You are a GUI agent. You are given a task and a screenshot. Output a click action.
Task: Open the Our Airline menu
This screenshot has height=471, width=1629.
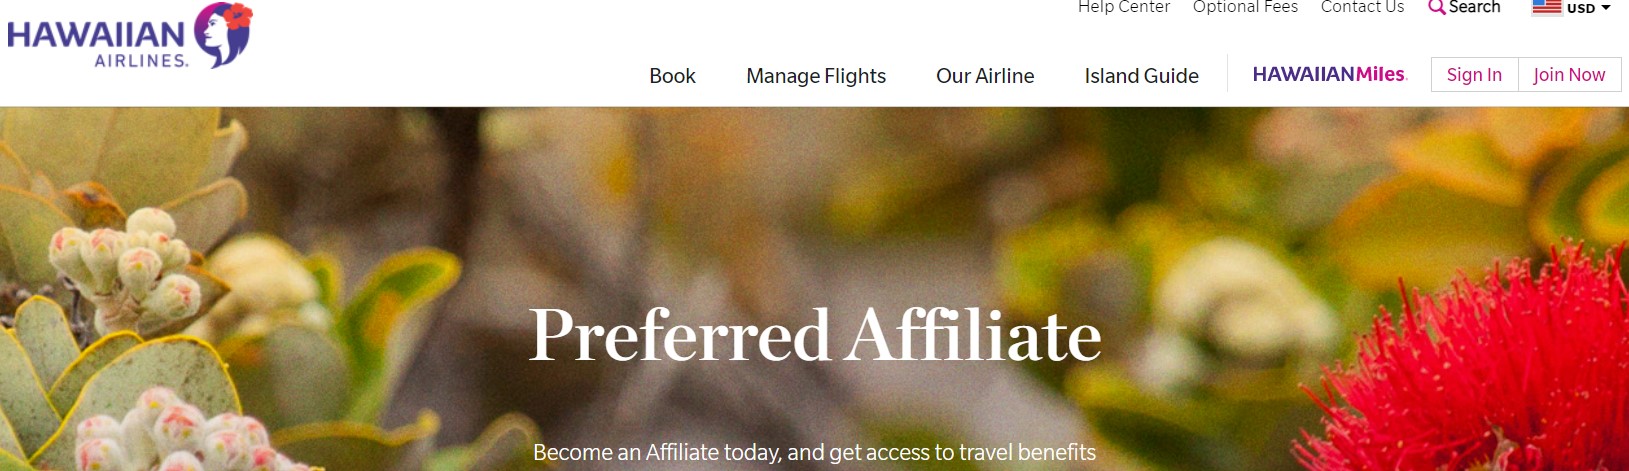(x=985, y=76)
